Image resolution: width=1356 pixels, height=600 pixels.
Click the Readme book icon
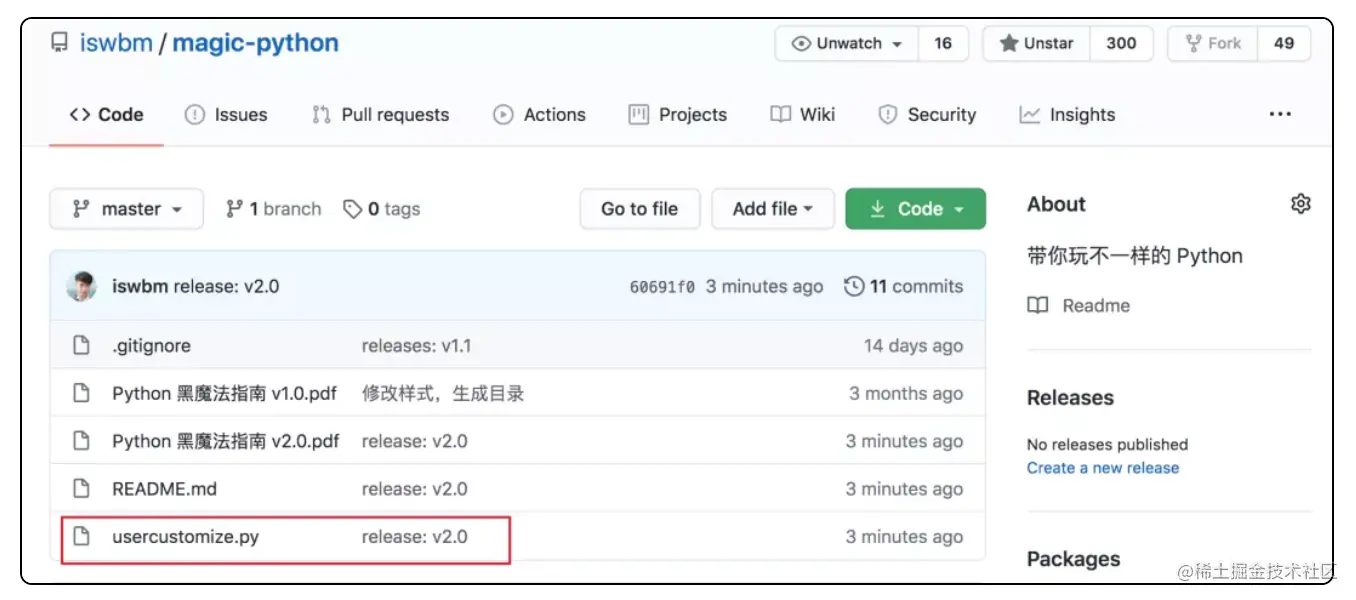(x=1038, y=306)
